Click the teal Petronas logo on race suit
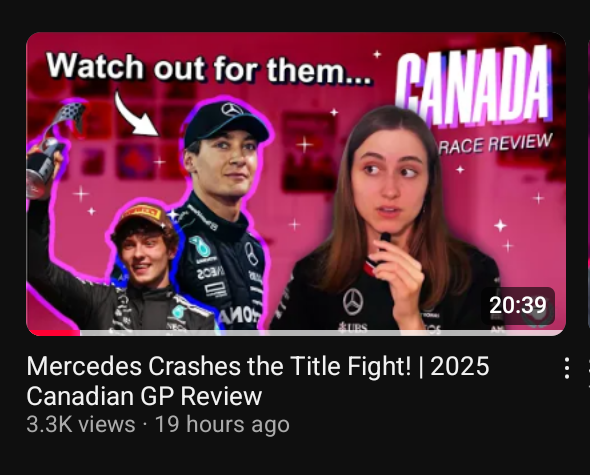 click(x=200, y=246)
